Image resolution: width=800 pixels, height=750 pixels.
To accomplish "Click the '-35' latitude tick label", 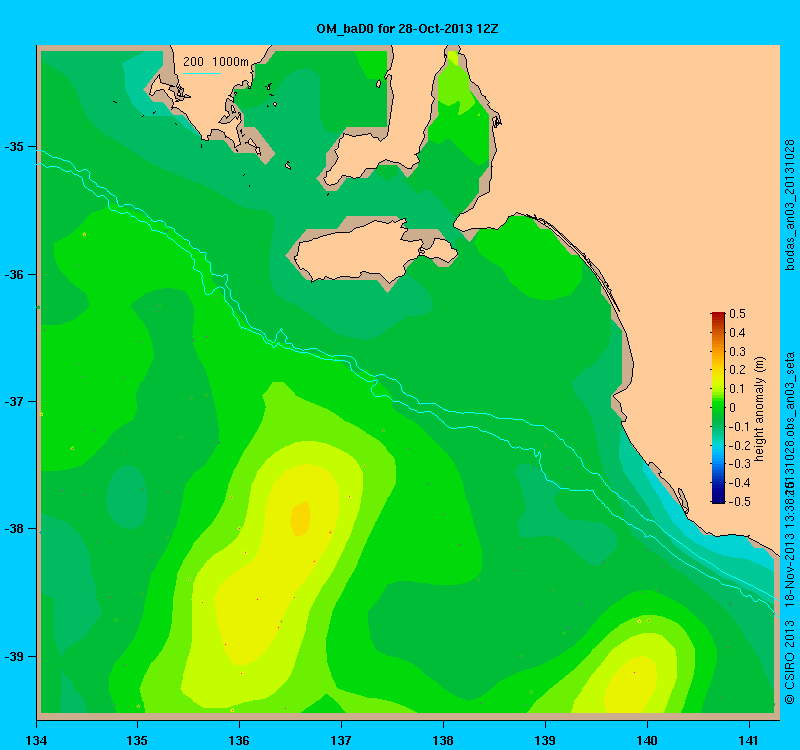I will coord(14,147).
